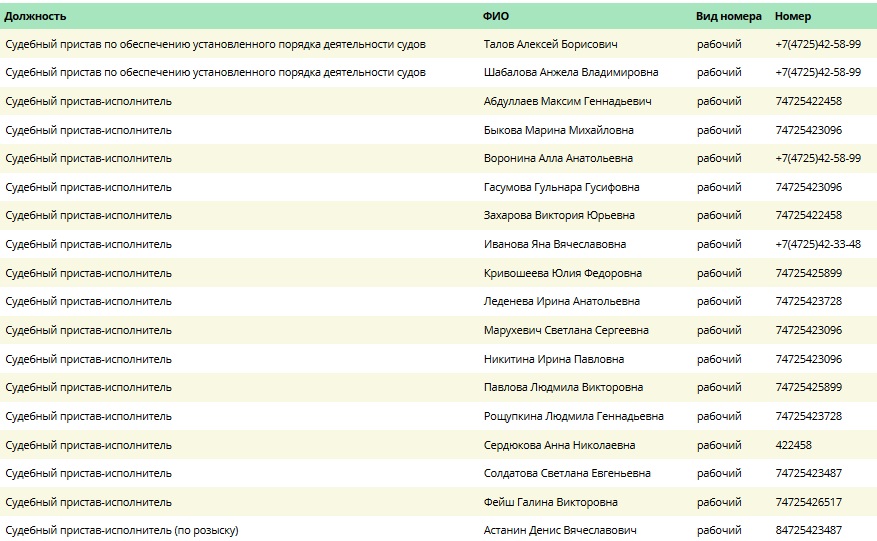The height and width of the screenshot is (541, 877).
Task: Click 'рабочий' in Гасумова's row
Action: (x=719, y=187)
